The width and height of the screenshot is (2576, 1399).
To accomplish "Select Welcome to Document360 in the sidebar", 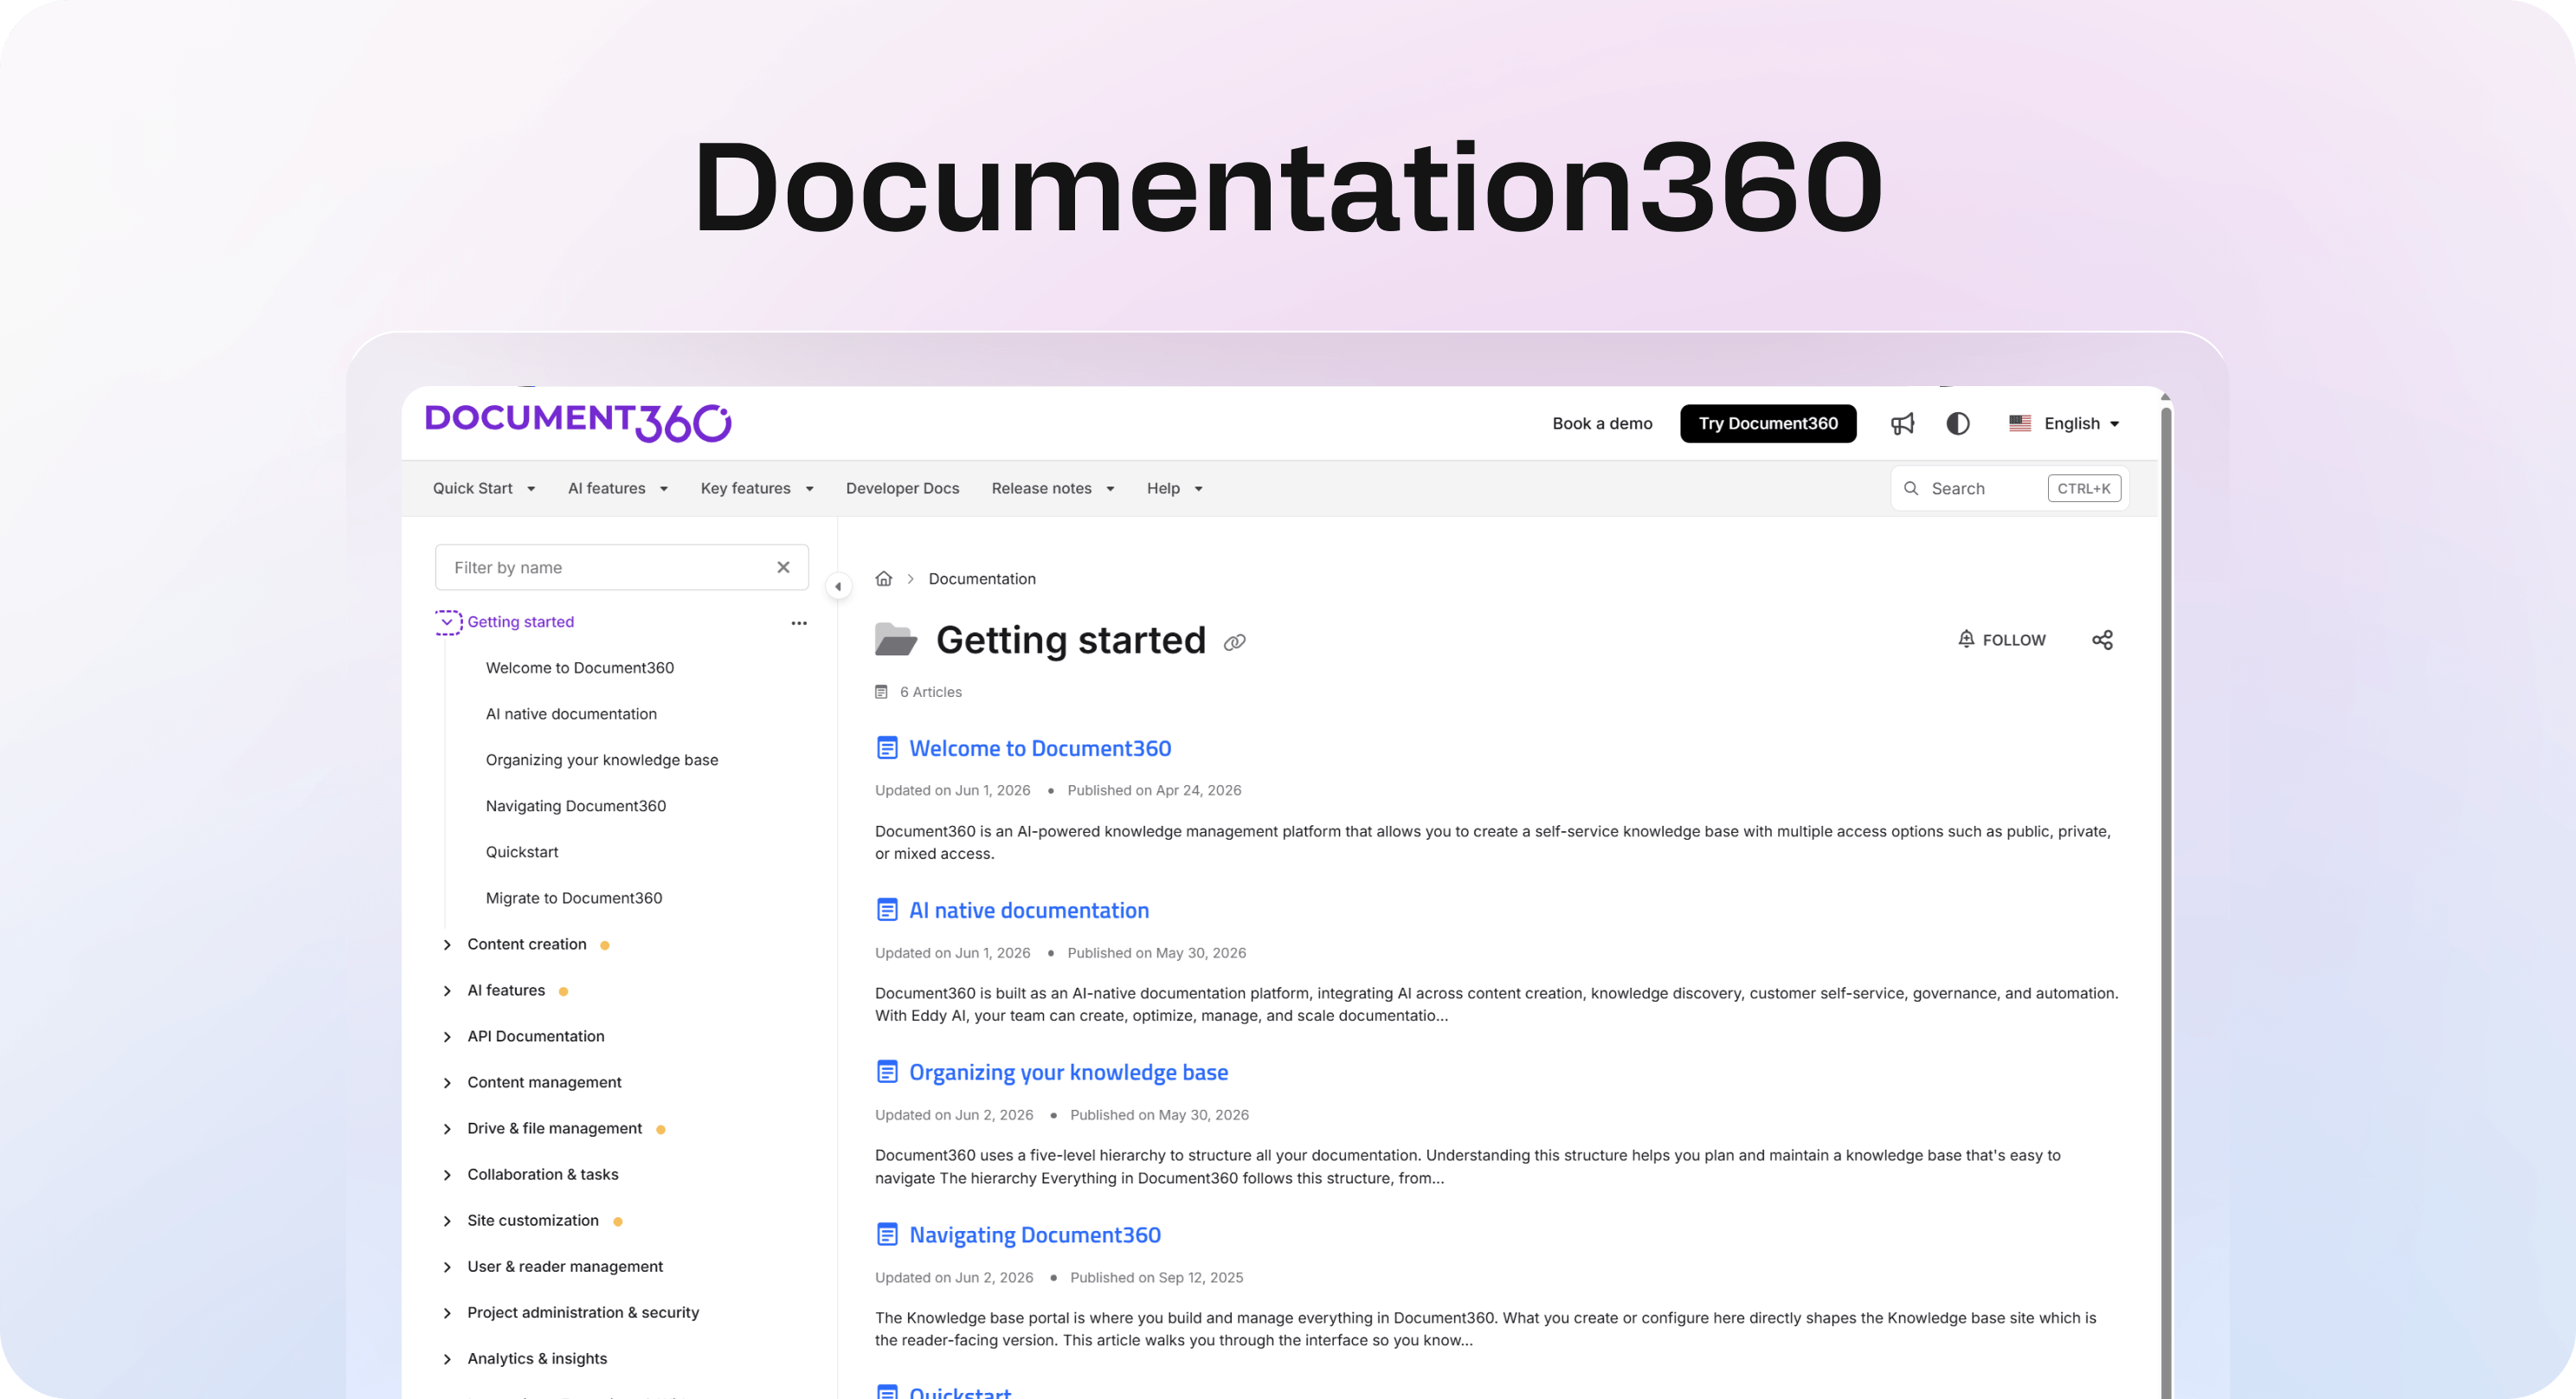I will (579, 667).
